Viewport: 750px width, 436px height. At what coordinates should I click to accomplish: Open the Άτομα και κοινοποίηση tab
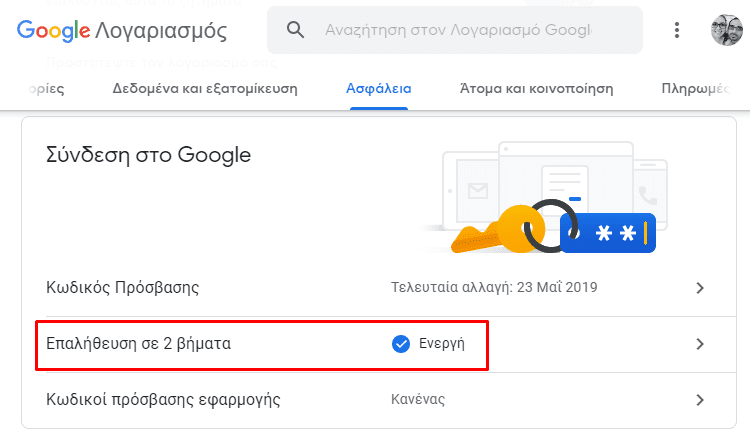[x=536, y=89]
